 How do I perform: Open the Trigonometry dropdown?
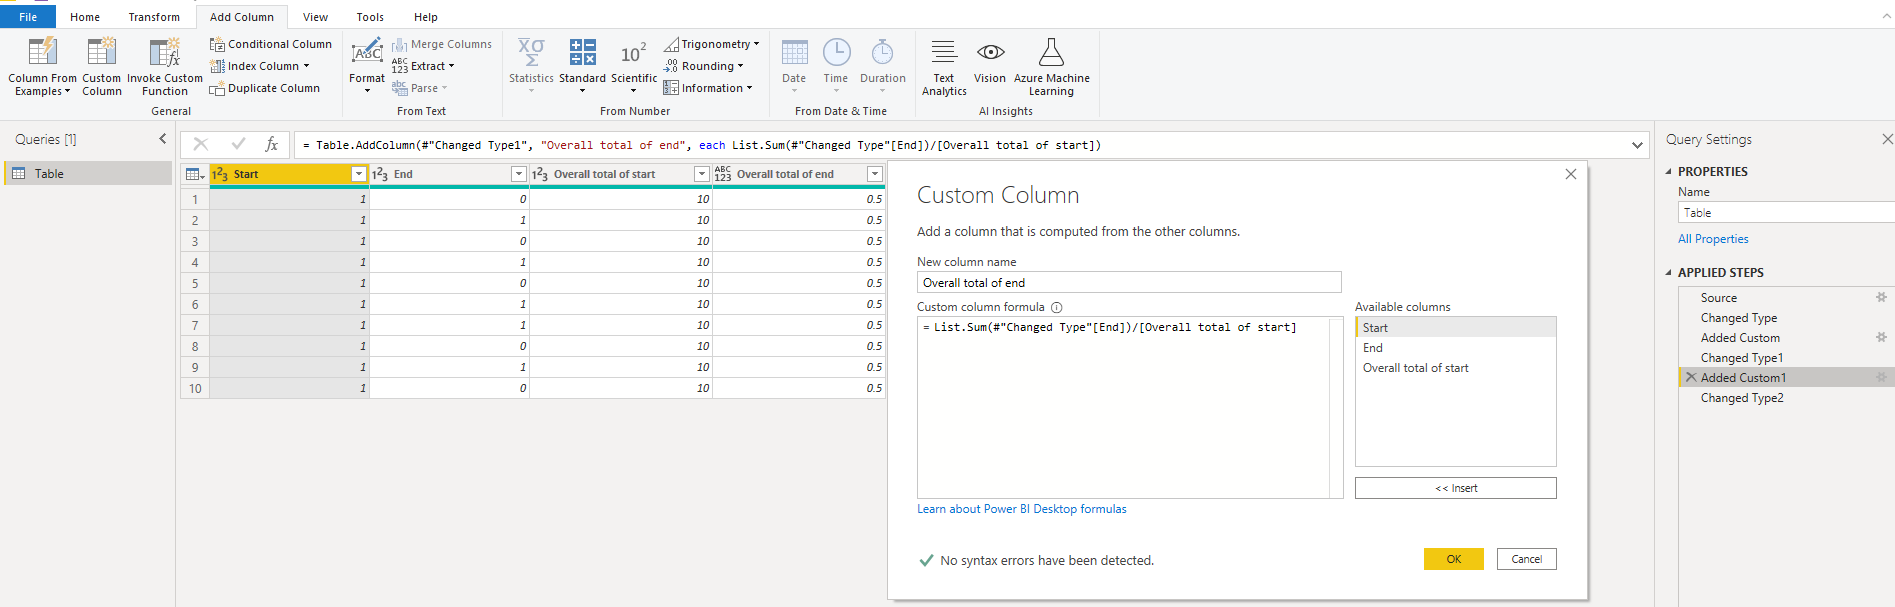(x=712, y=44)
